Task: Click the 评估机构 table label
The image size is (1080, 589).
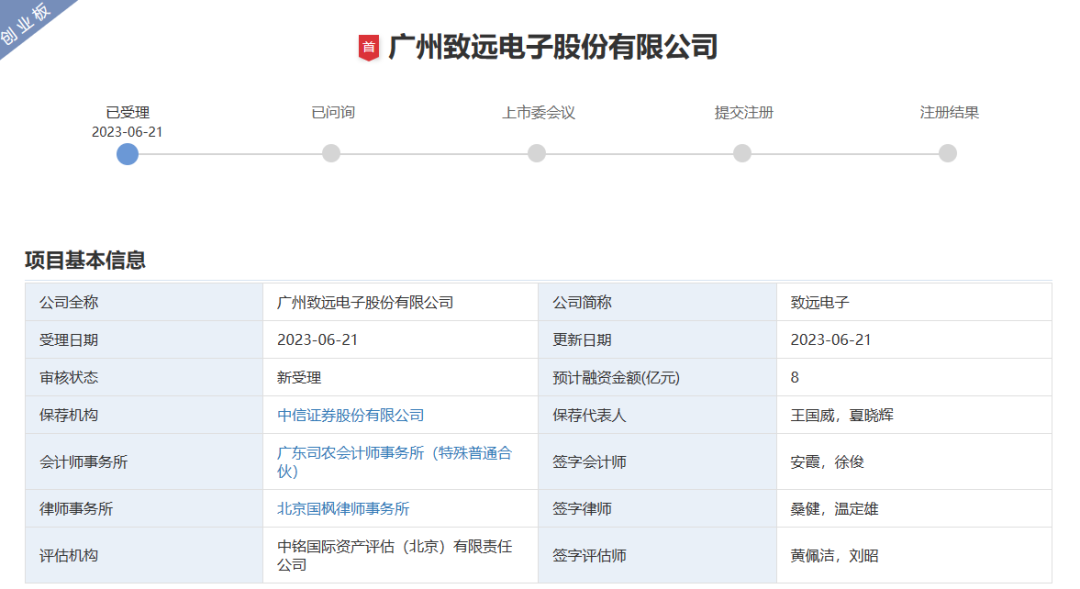Action: [x=69, y=556]
